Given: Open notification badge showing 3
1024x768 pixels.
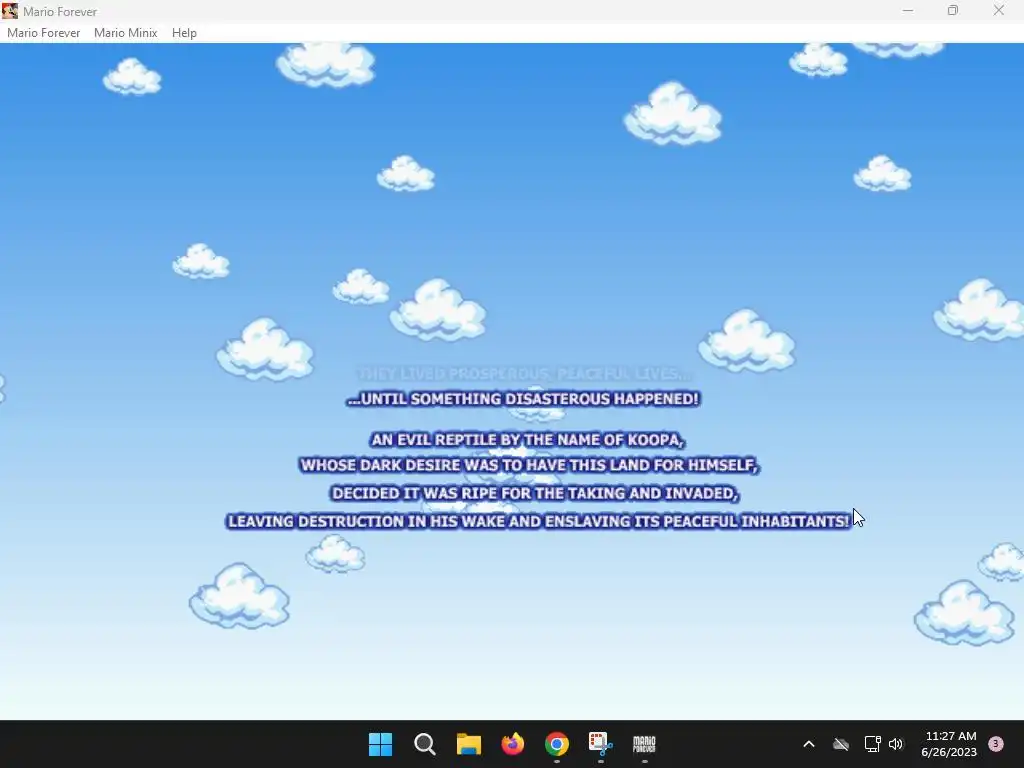Looking at the screenshot, I should click(x=996, y=744).
